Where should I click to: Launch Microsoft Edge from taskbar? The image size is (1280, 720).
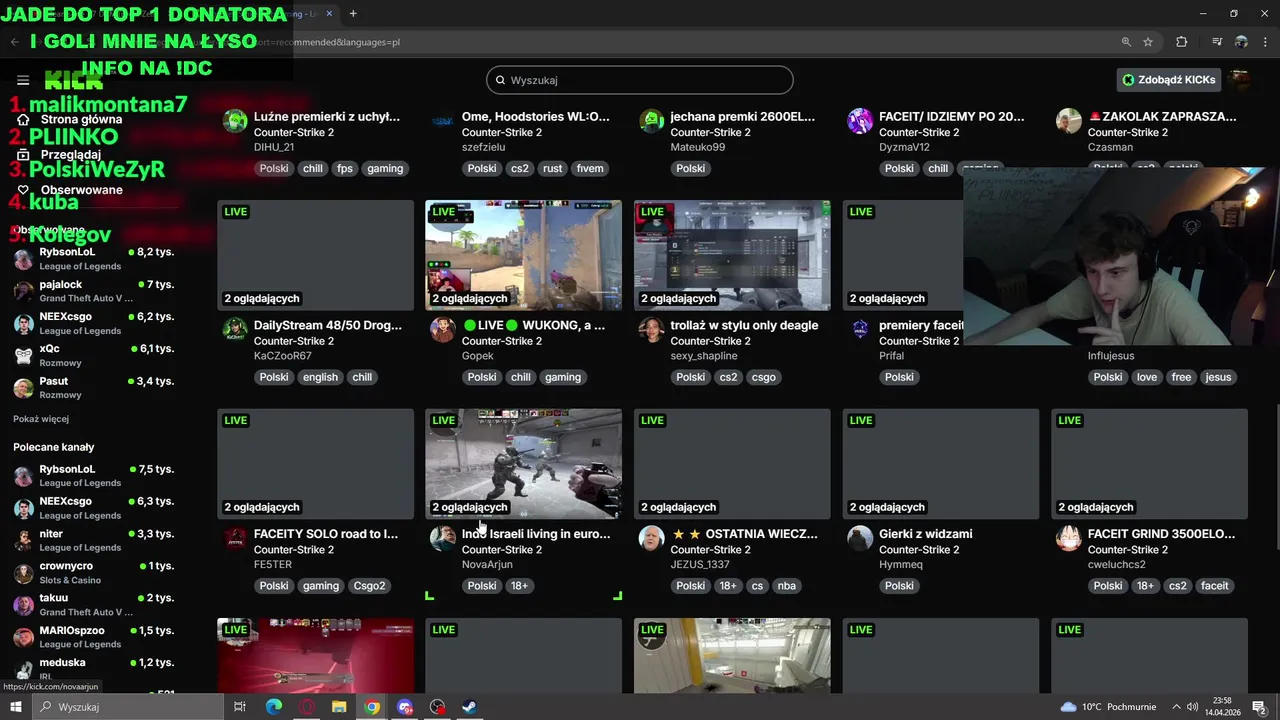click(274, 707)
